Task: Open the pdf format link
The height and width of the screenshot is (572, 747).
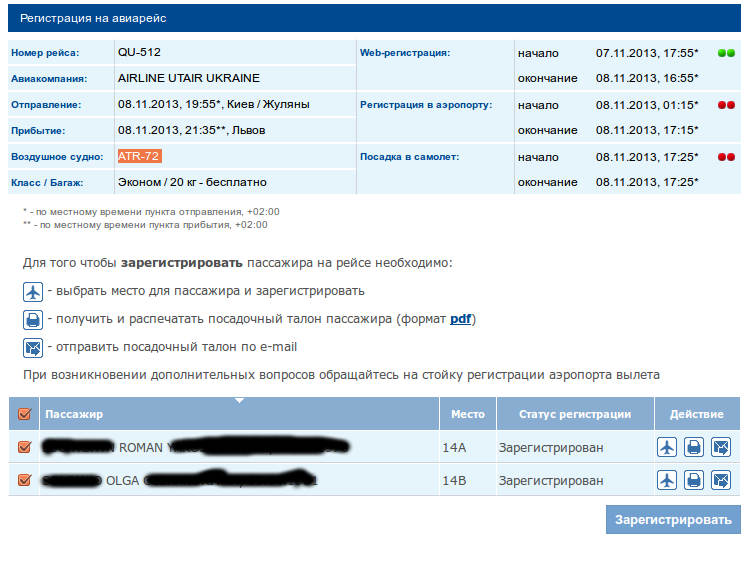Action: click(x=460, y=319)
